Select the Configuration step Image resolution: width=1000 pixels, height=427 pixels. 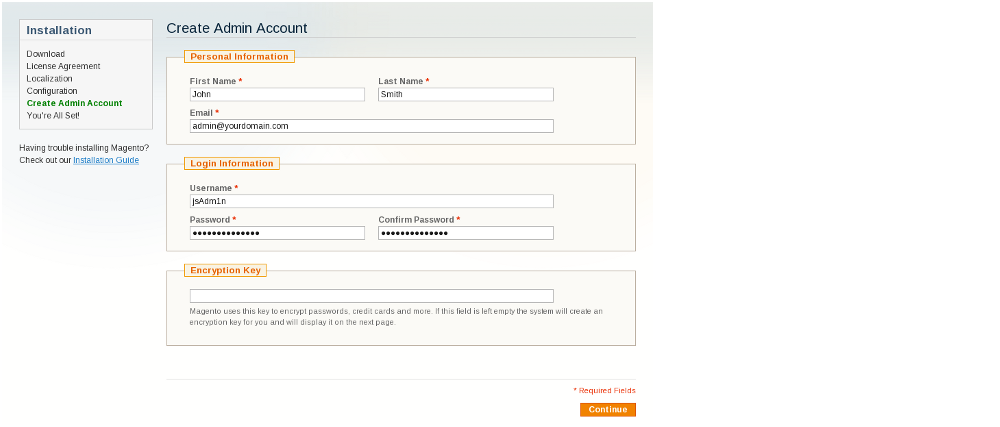pyautogui.click(x=52, y=91)
